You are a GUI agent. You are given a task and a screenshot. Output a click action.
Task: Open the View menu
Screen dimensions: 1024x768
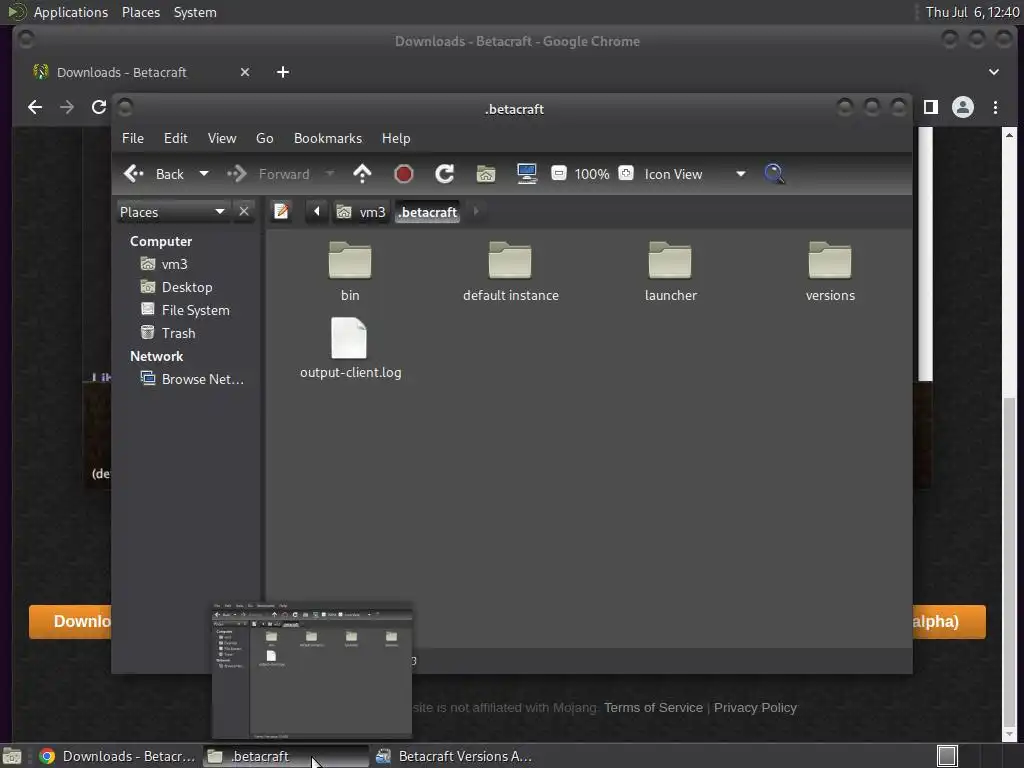point(222,138)
